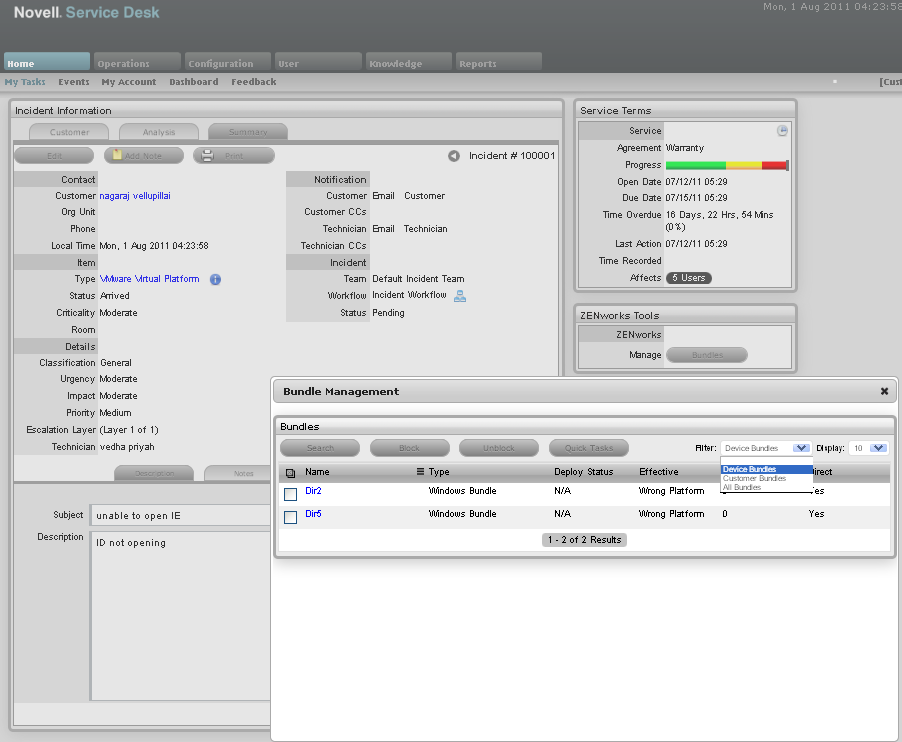This screenshot has width=902, height=742.
Task: Click the Service Terms clock icon
Action: [x=783, y=131]
